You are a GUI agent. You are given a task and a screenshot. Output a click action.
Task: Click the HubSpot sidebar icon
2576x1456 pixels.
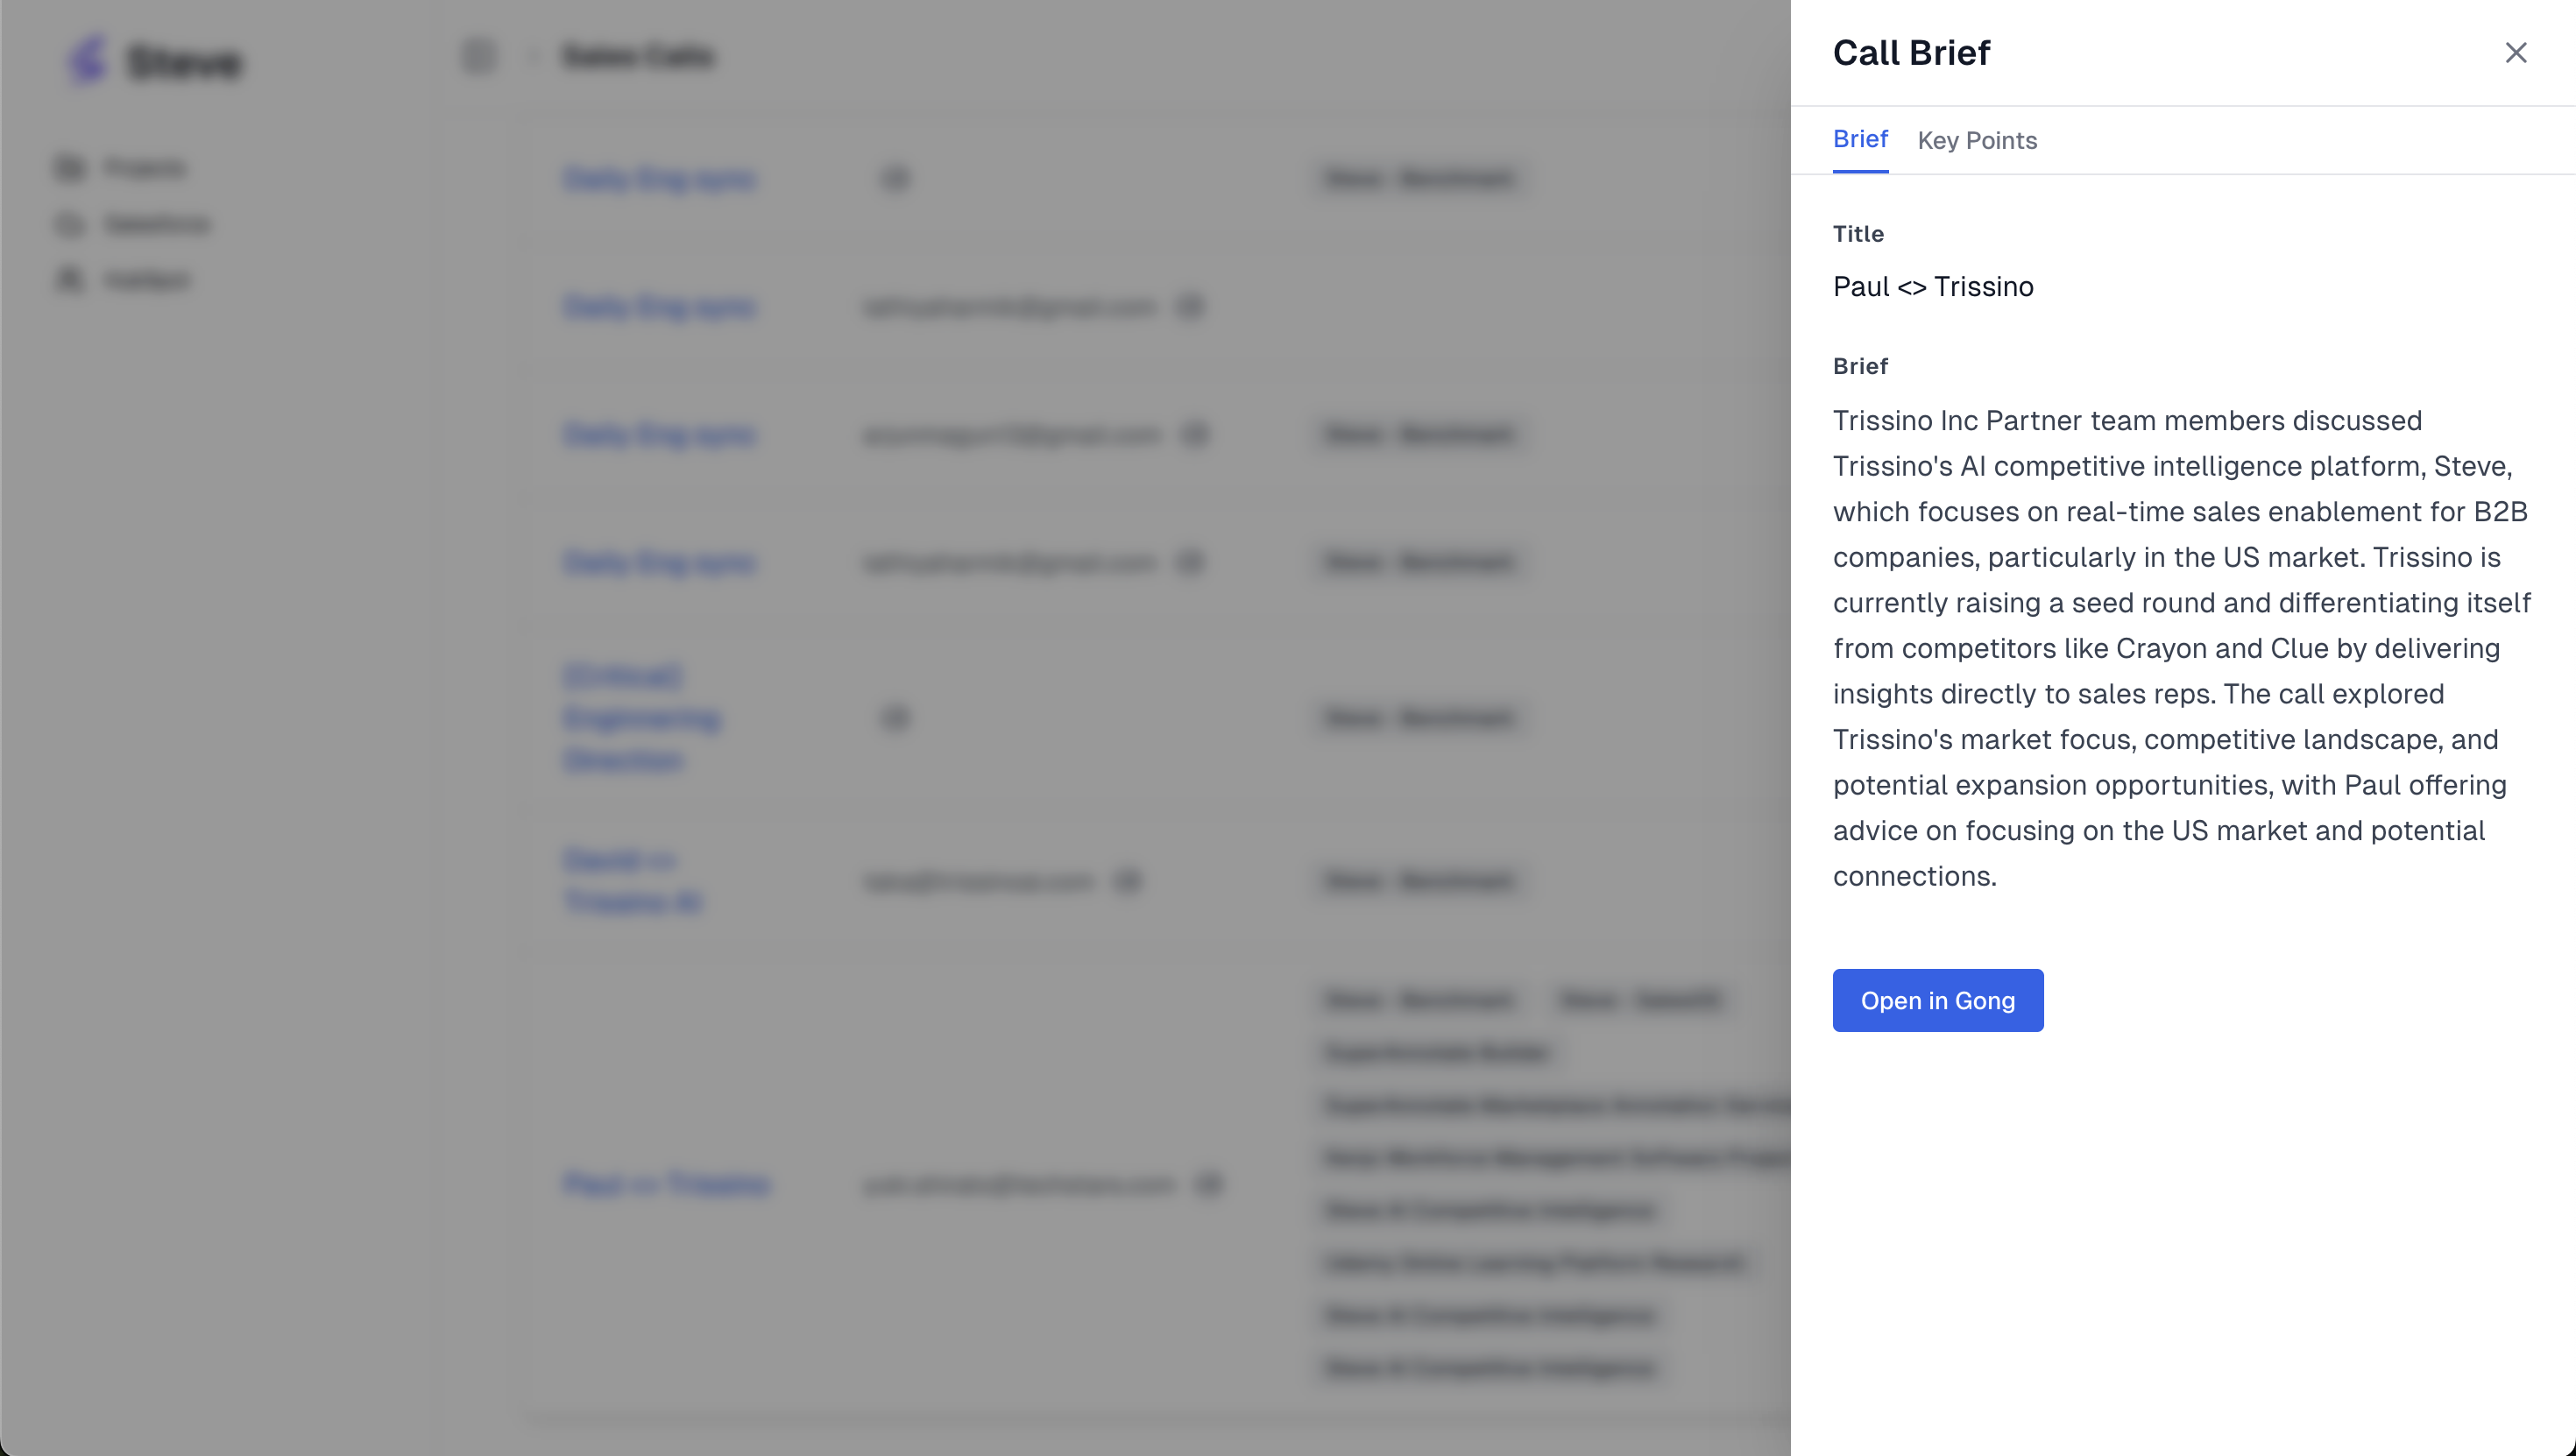(70, 280)
